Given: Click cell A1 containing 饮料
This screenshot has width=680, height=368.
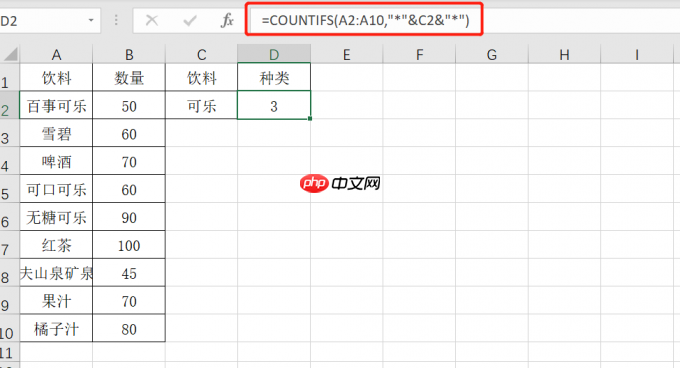Looking at the screenshot, I should (56, 78).
